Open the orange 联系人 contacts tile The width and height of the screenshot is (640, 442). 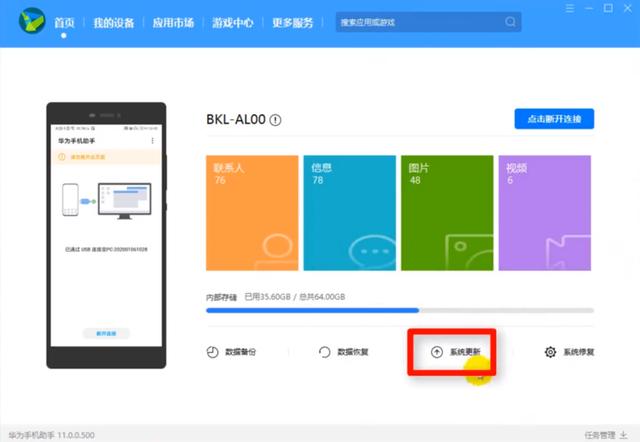[252, 213]
